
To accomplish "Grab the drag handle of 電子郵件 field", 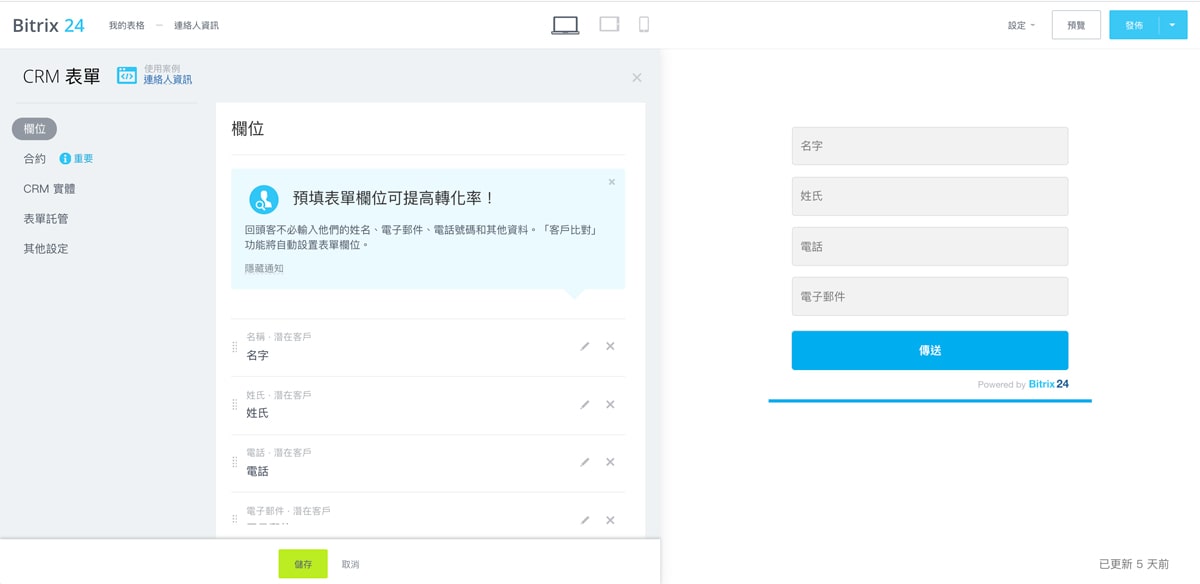I will [235, 520].
